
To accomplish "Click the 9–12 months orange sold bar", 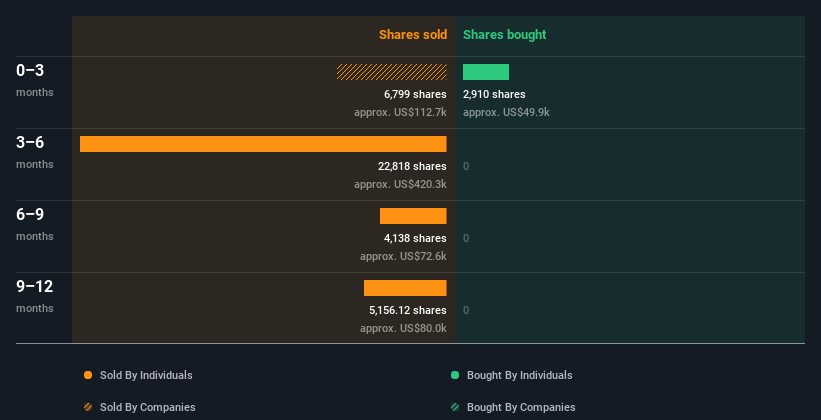I will [405, 288].
